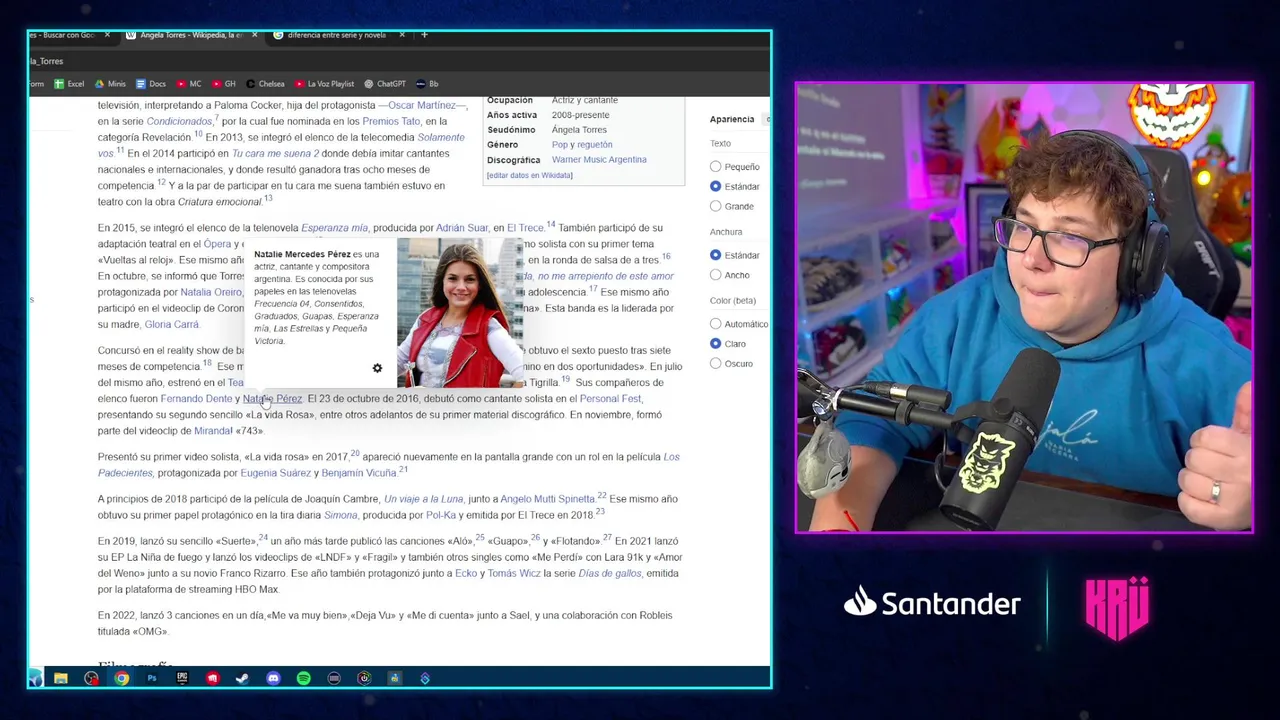Launch Google Chrome from the taskbar
This screenshot has width=1280, height=720.
(121, 678)
